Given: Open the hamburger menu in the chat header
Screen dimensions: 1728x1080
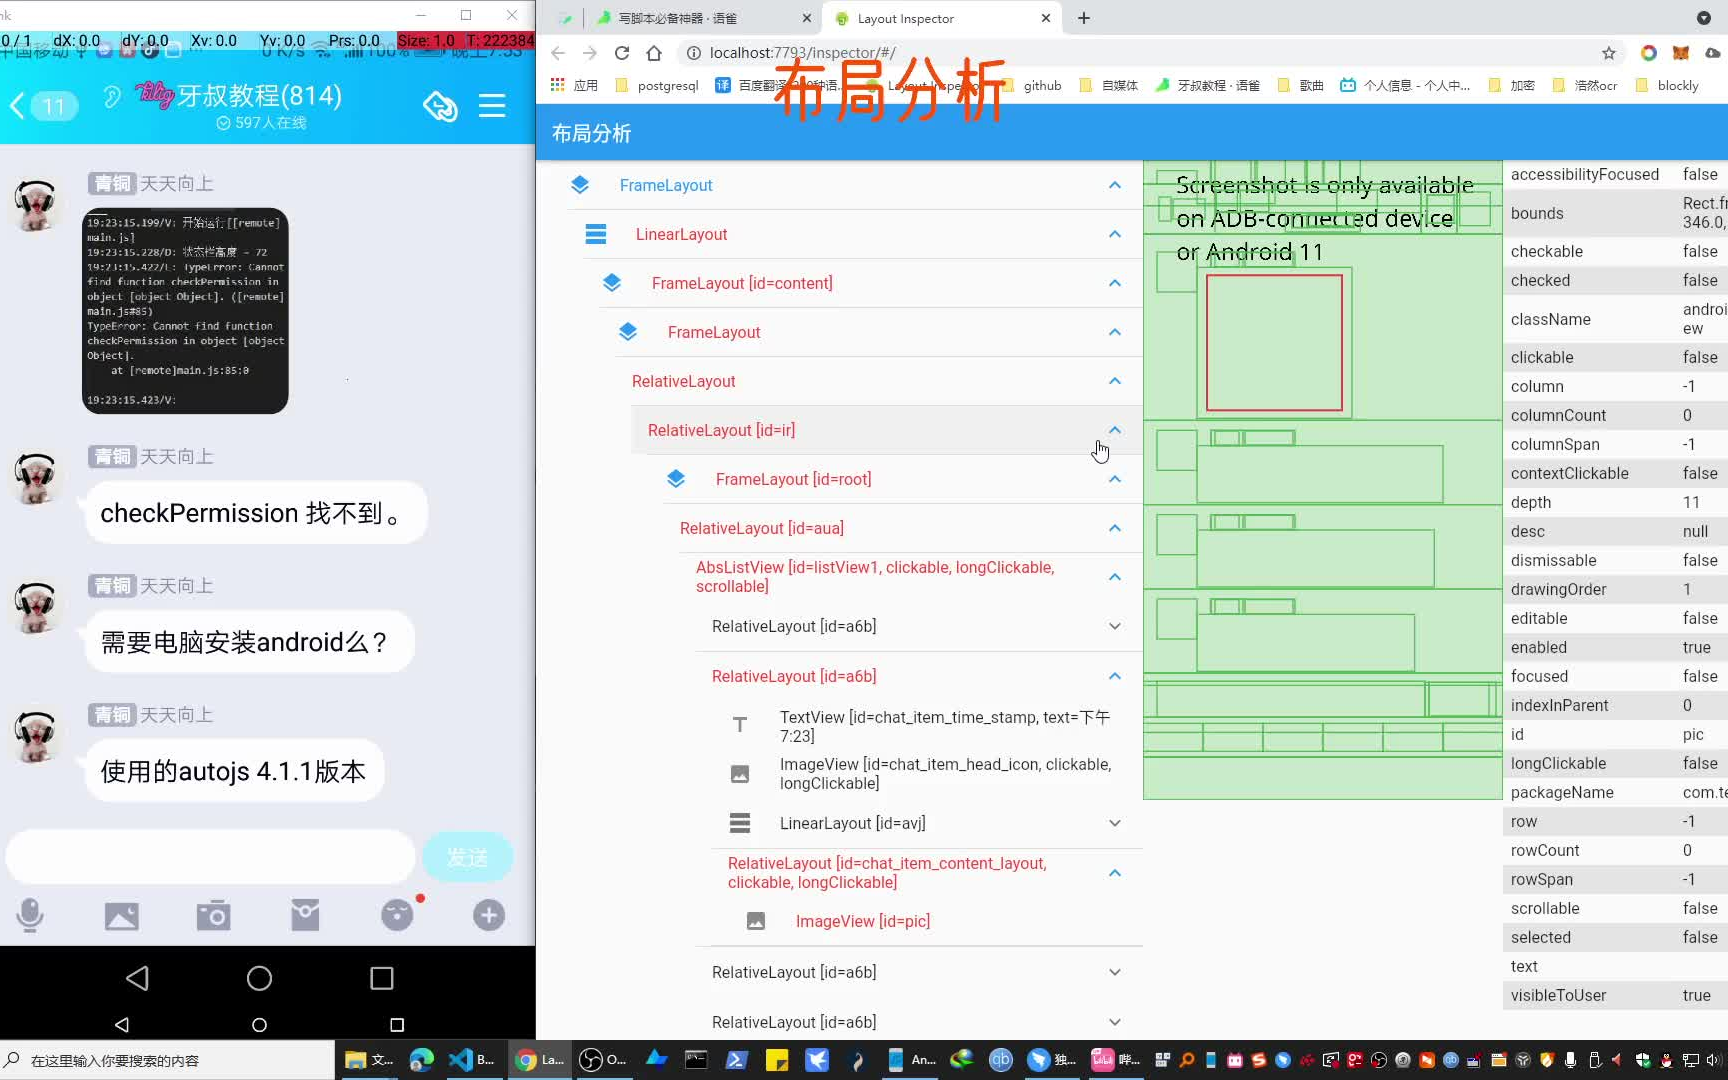Looking at the screenshot, I should [492, 105].
